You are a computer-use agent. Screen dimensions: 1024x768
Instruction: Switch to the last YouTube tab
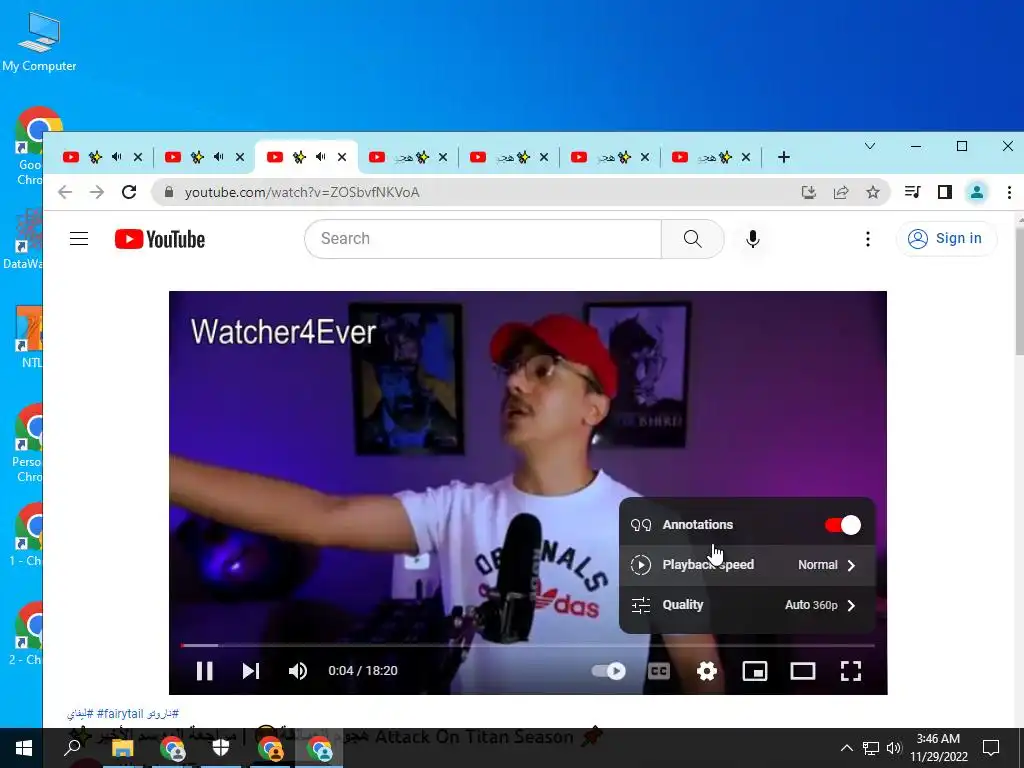pos(711,157)
